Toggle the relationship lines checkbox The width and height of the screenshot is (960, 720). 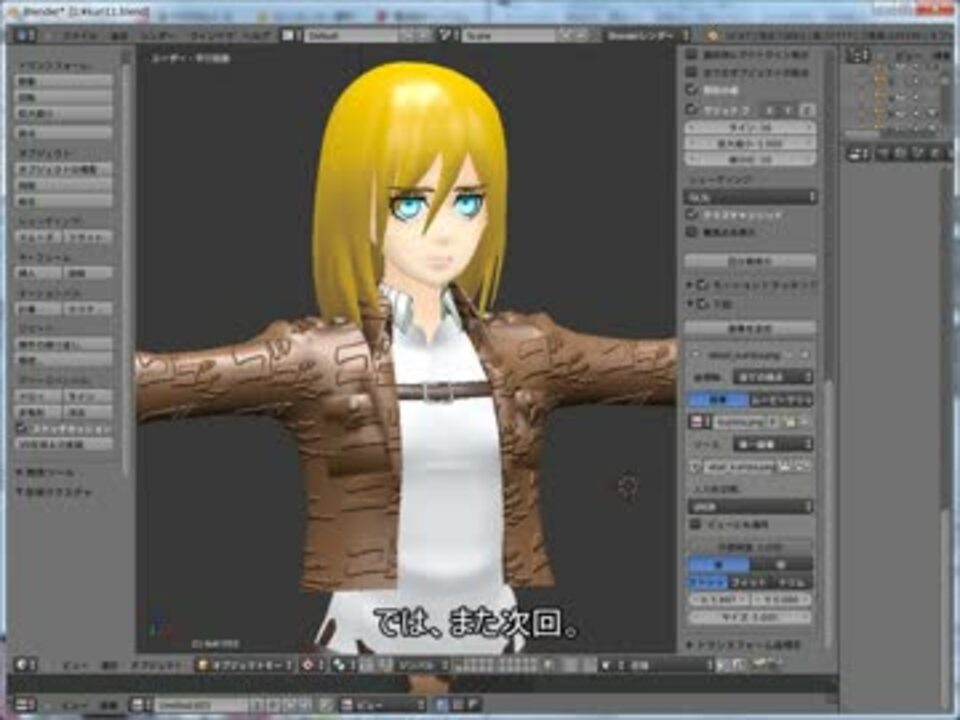click(x=692, y=90)
